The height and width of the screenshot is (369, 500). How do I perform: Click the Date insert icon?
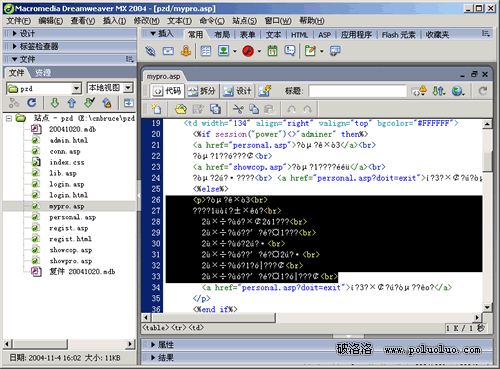tap(272, 51)
